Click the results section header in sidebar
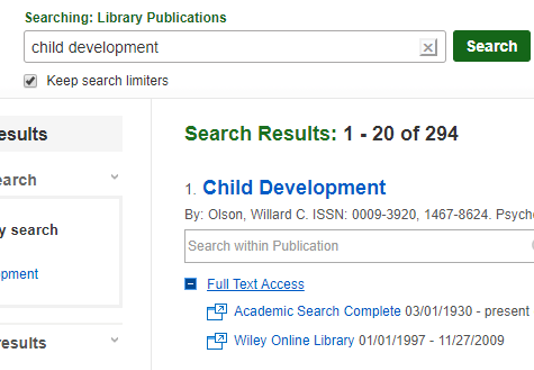The width and height of the screenshot is (534, 370). point(23,343)
